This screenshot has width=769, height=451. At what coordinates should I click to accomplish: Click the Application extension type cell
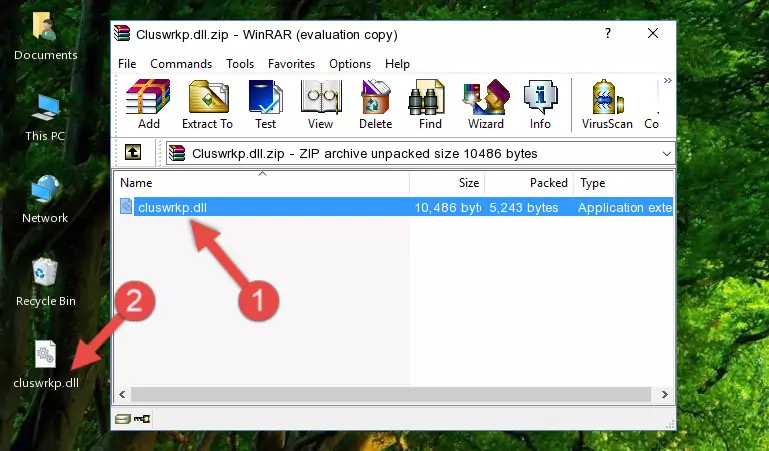pos(625,208)
